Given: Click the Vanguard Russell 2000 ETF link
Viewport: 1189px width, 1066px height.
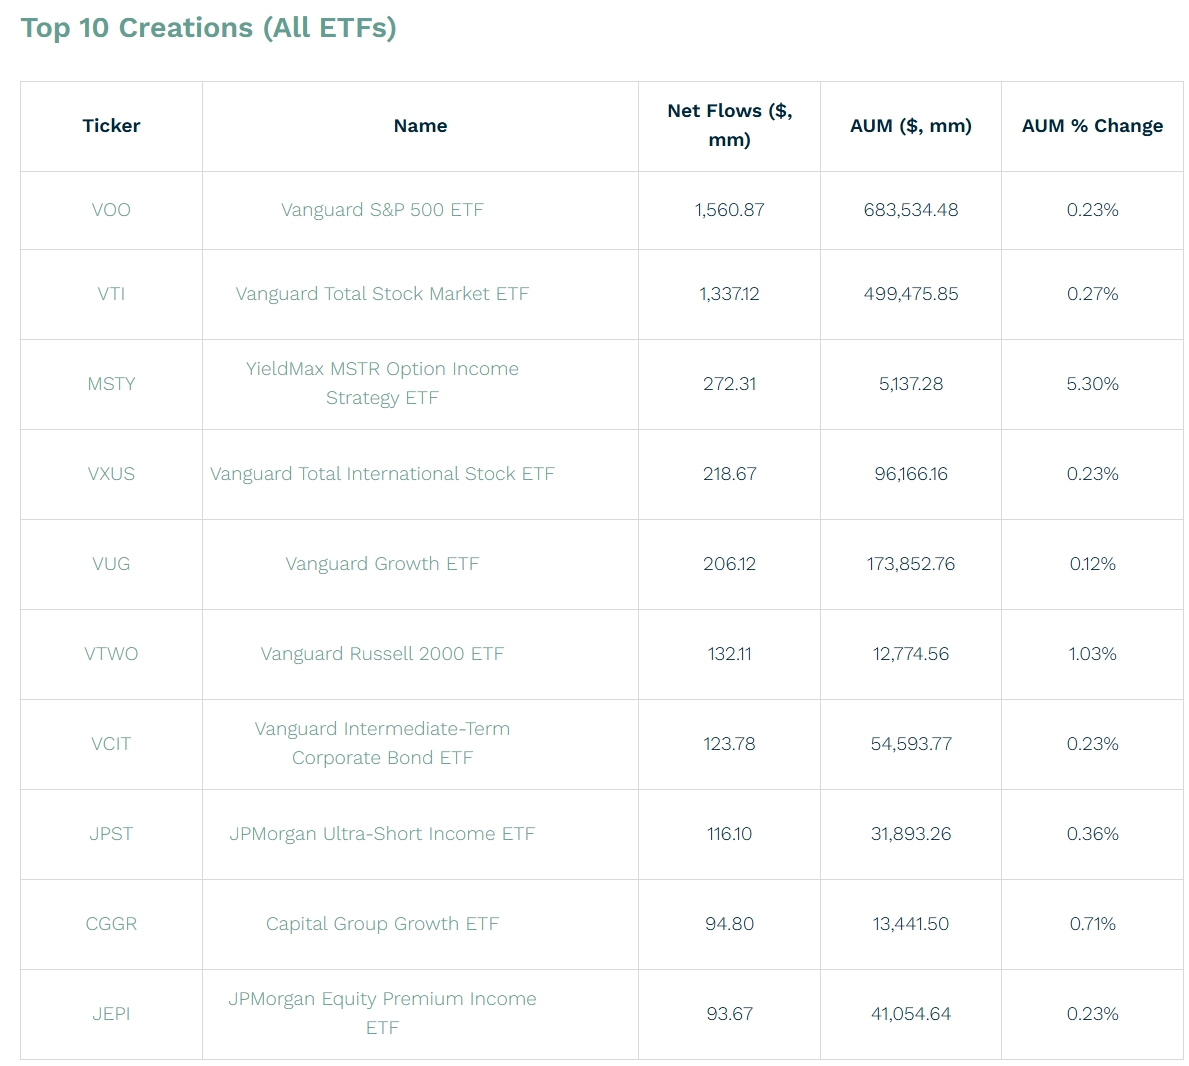Looking at the screenshot, I should [382, 654].
